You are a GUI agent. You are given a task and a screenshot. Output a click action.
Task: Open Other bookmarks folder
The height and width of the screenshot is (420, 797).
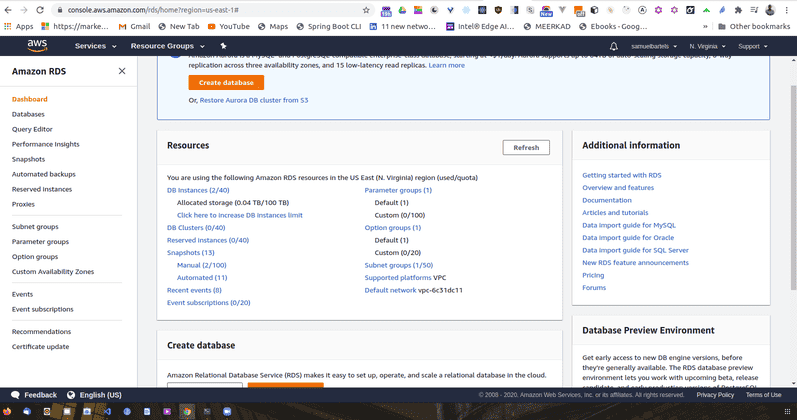[x=754, y=26]
